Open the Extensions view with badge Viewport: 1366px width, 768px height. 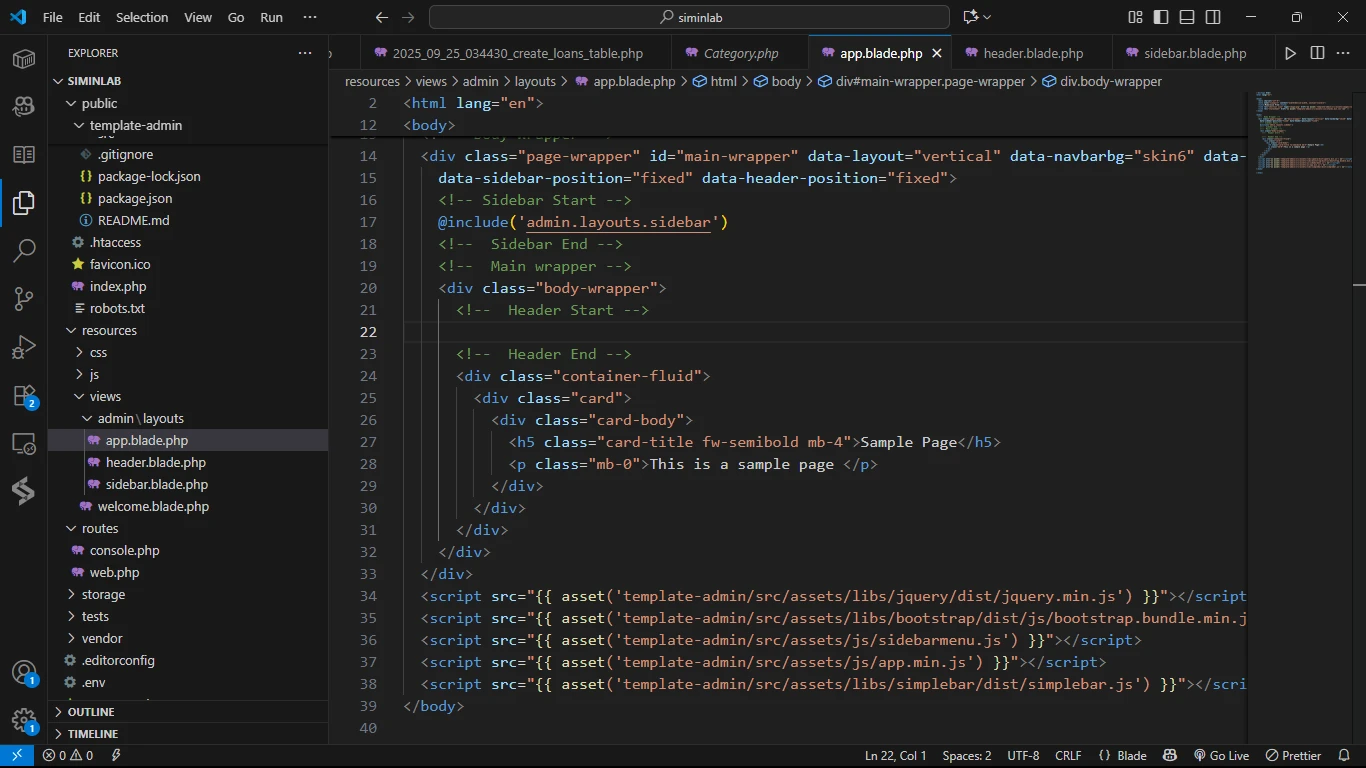tap(24, 396)
